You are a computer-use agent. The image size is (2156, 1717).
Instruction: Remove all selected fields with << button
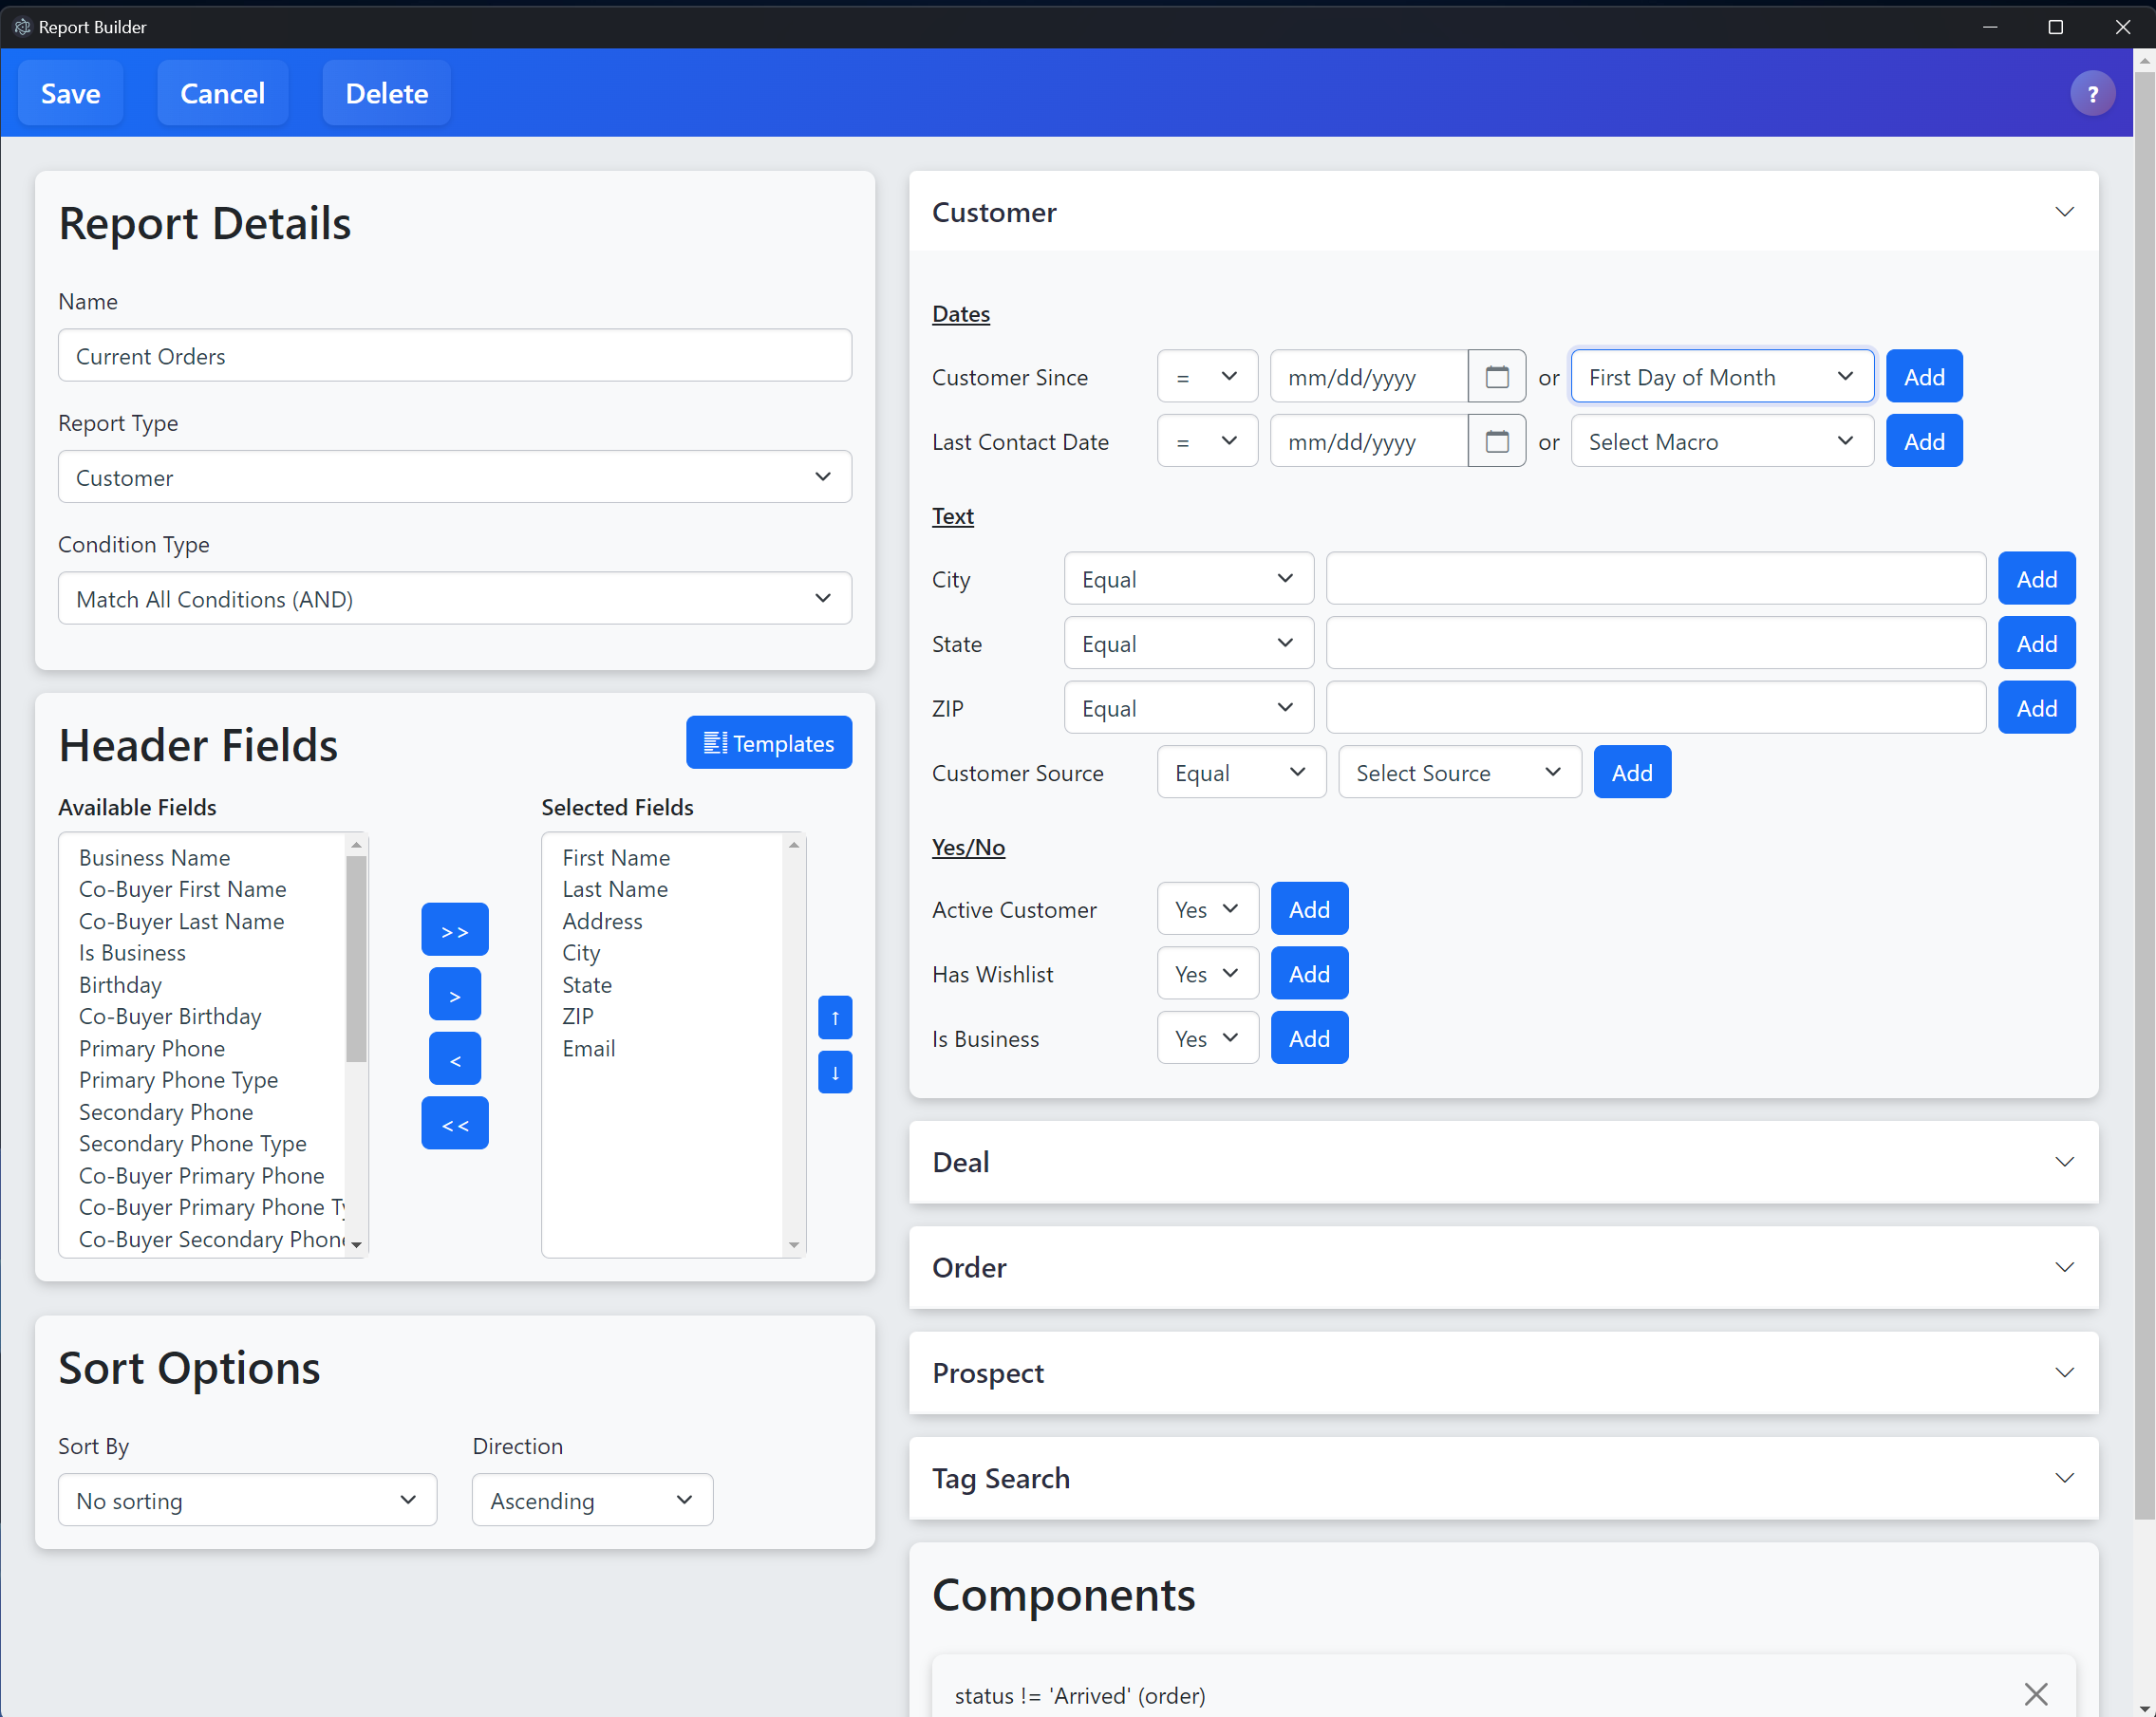tap(454, 1124)
